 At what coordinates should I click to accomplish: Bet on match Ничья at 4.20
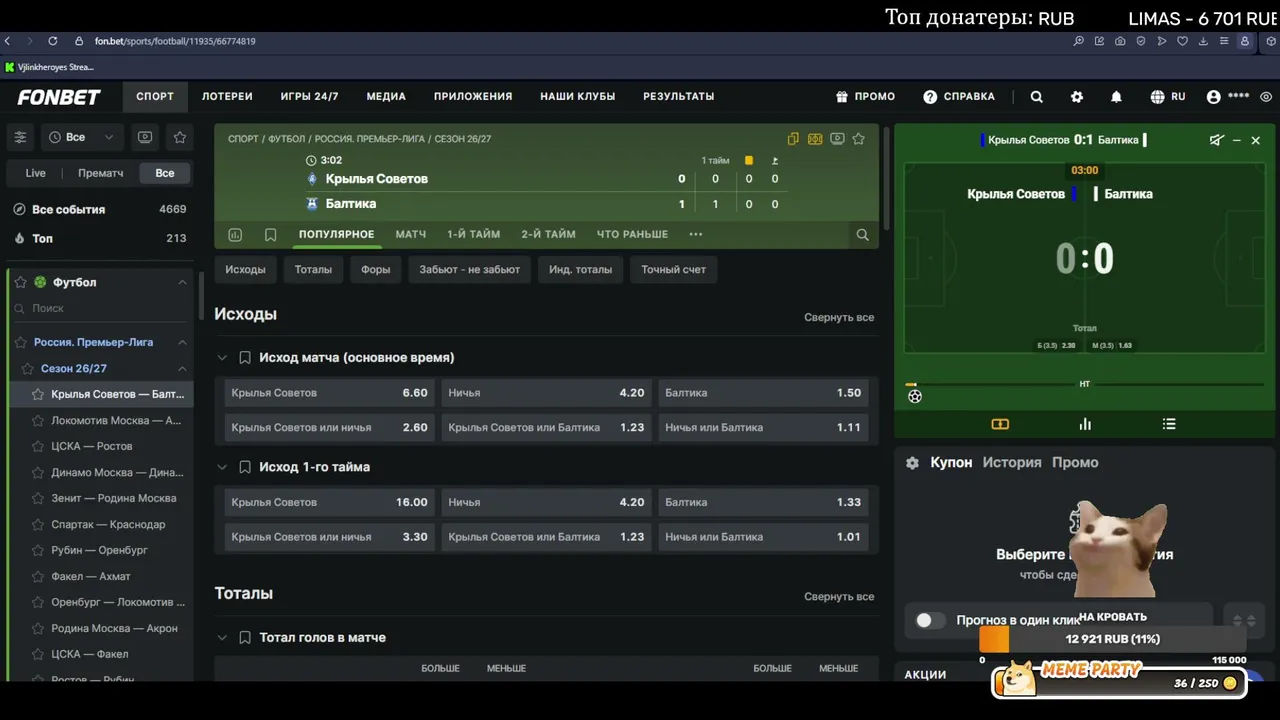click(546, 393)
